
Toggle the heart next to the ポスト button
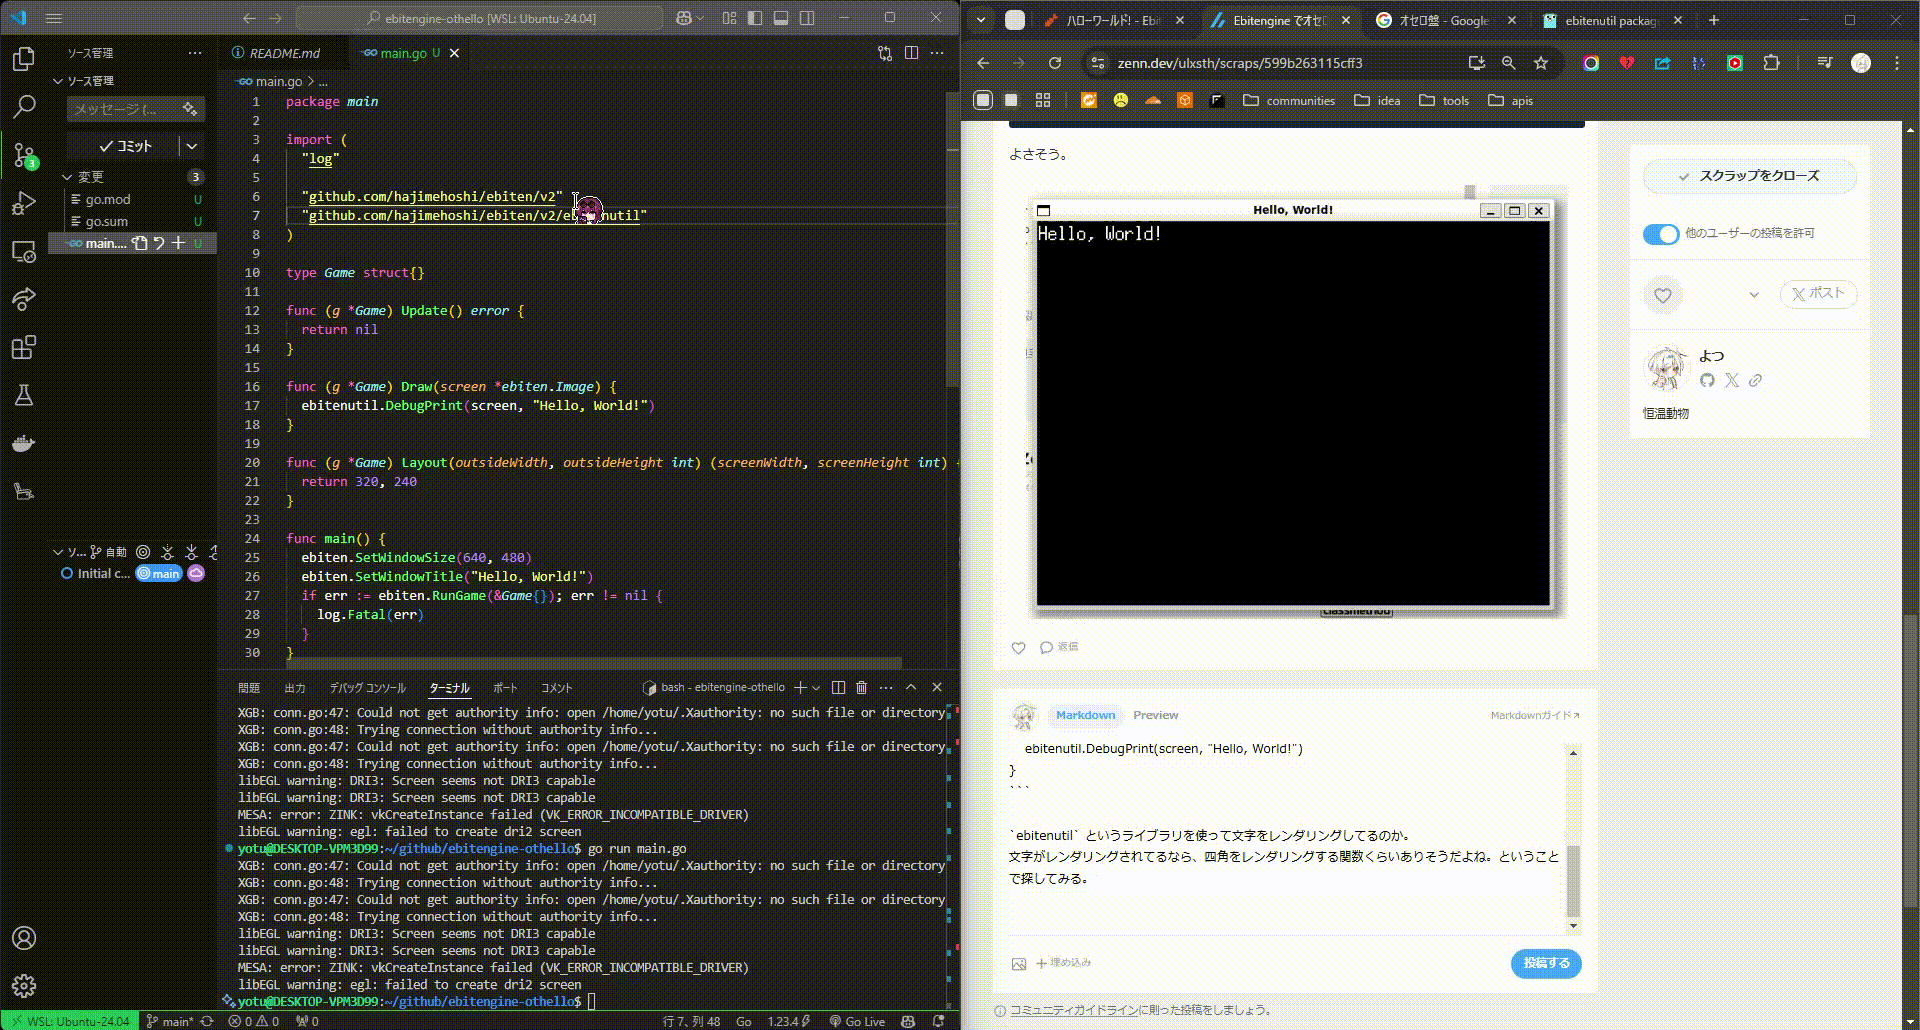[1662, 295]
